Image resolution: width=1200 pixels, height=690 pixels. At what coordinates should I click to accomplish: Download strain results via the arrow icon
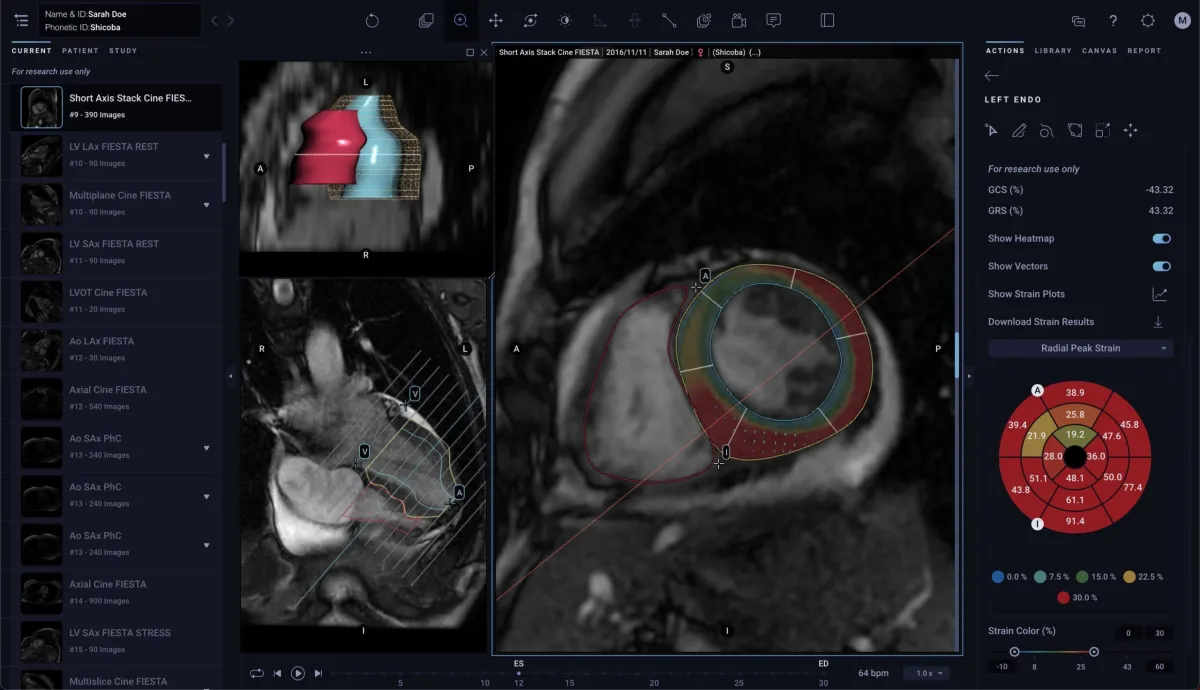coord(1159,322)
